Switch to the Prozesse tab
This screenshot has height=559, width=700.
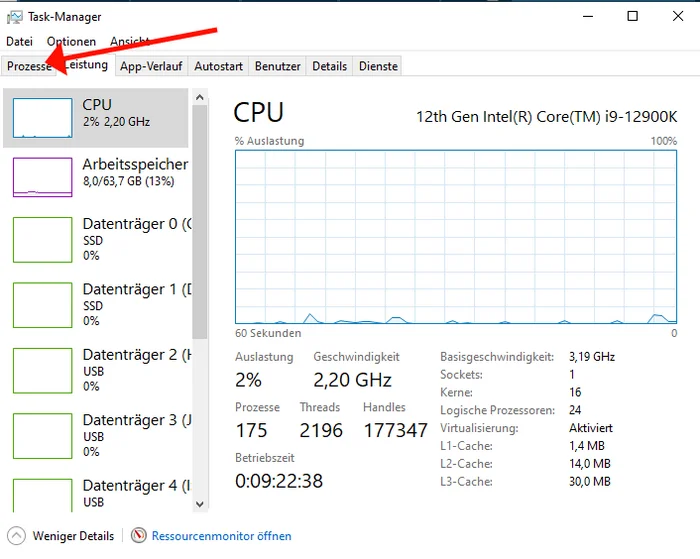point(29,66)
